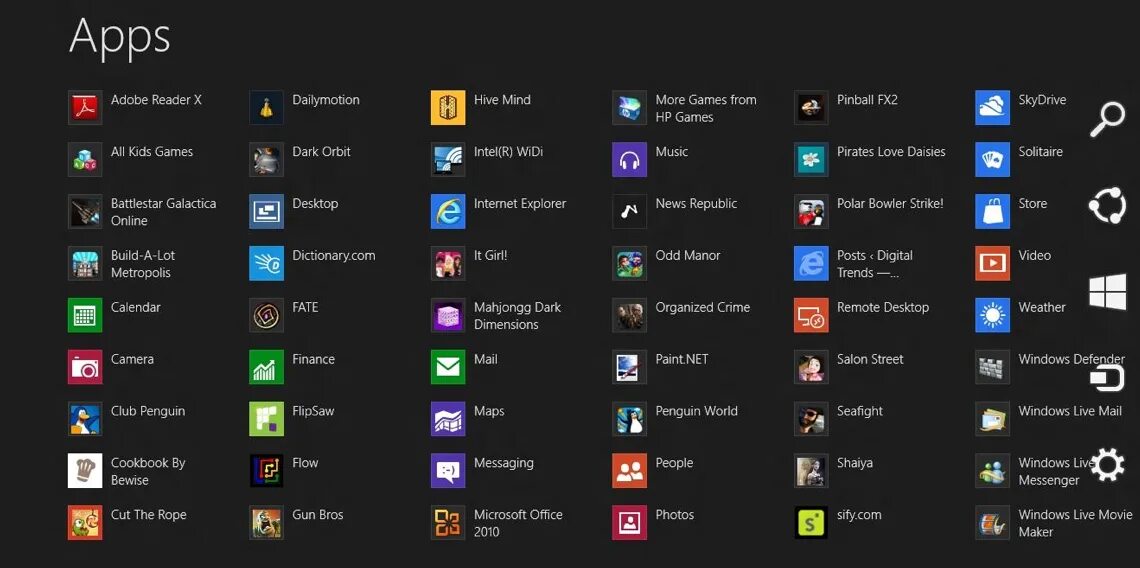Click the Dictionary.com icon
The width and height of the screenshot is (1140, 568).
266,263
